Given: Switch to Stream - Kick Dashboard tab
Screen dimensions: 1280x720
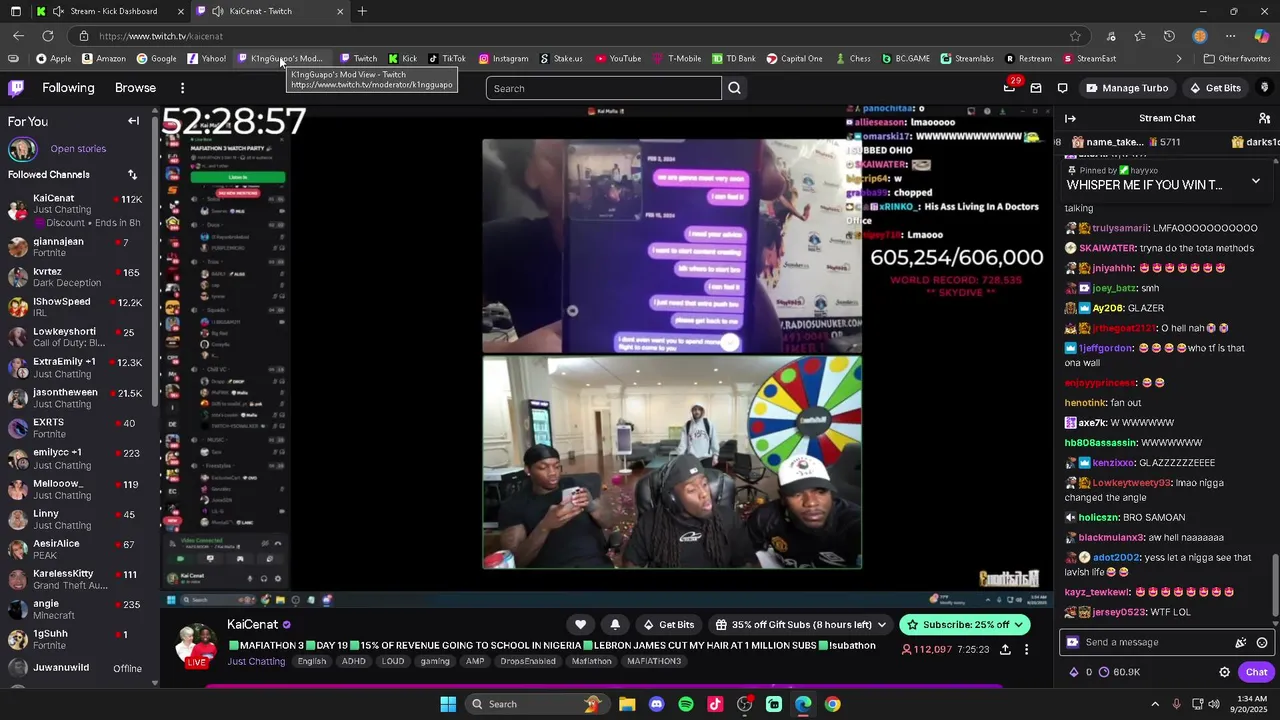Looking at the screenshot, I should pos(110,11).
